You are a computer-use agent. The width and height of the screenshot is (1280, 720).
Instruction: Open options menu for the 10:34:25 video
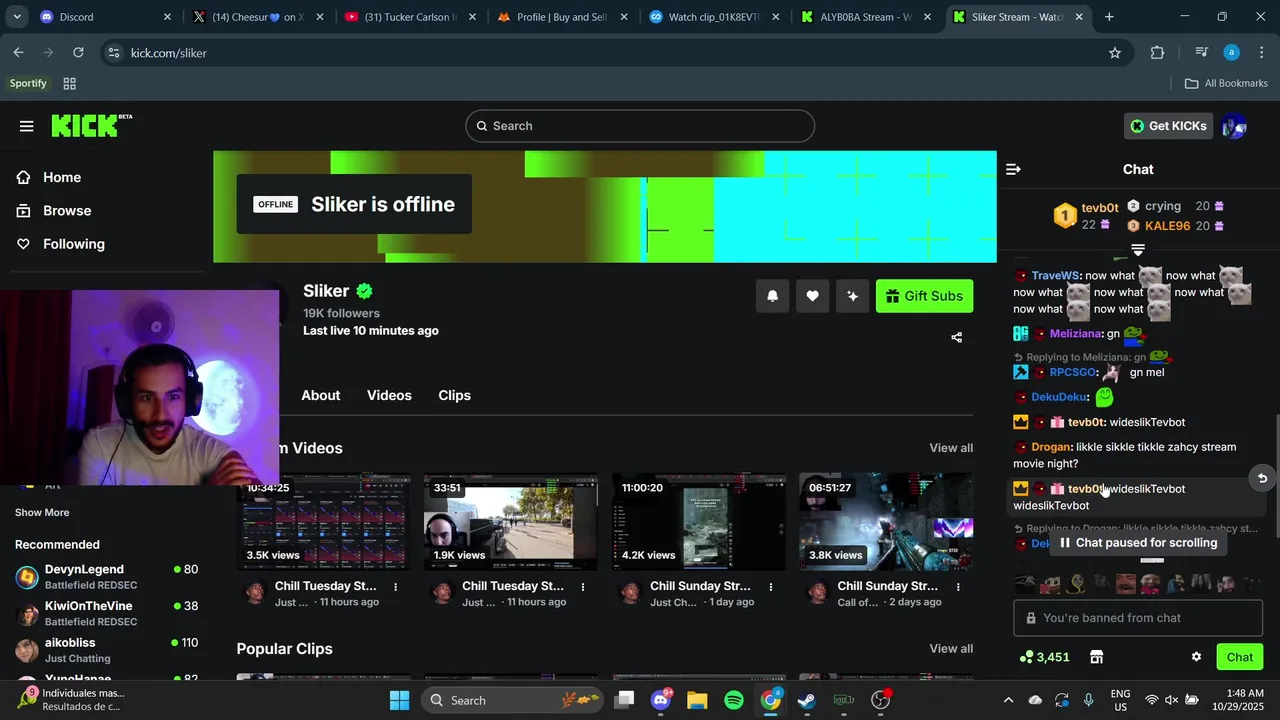[396, 587]
